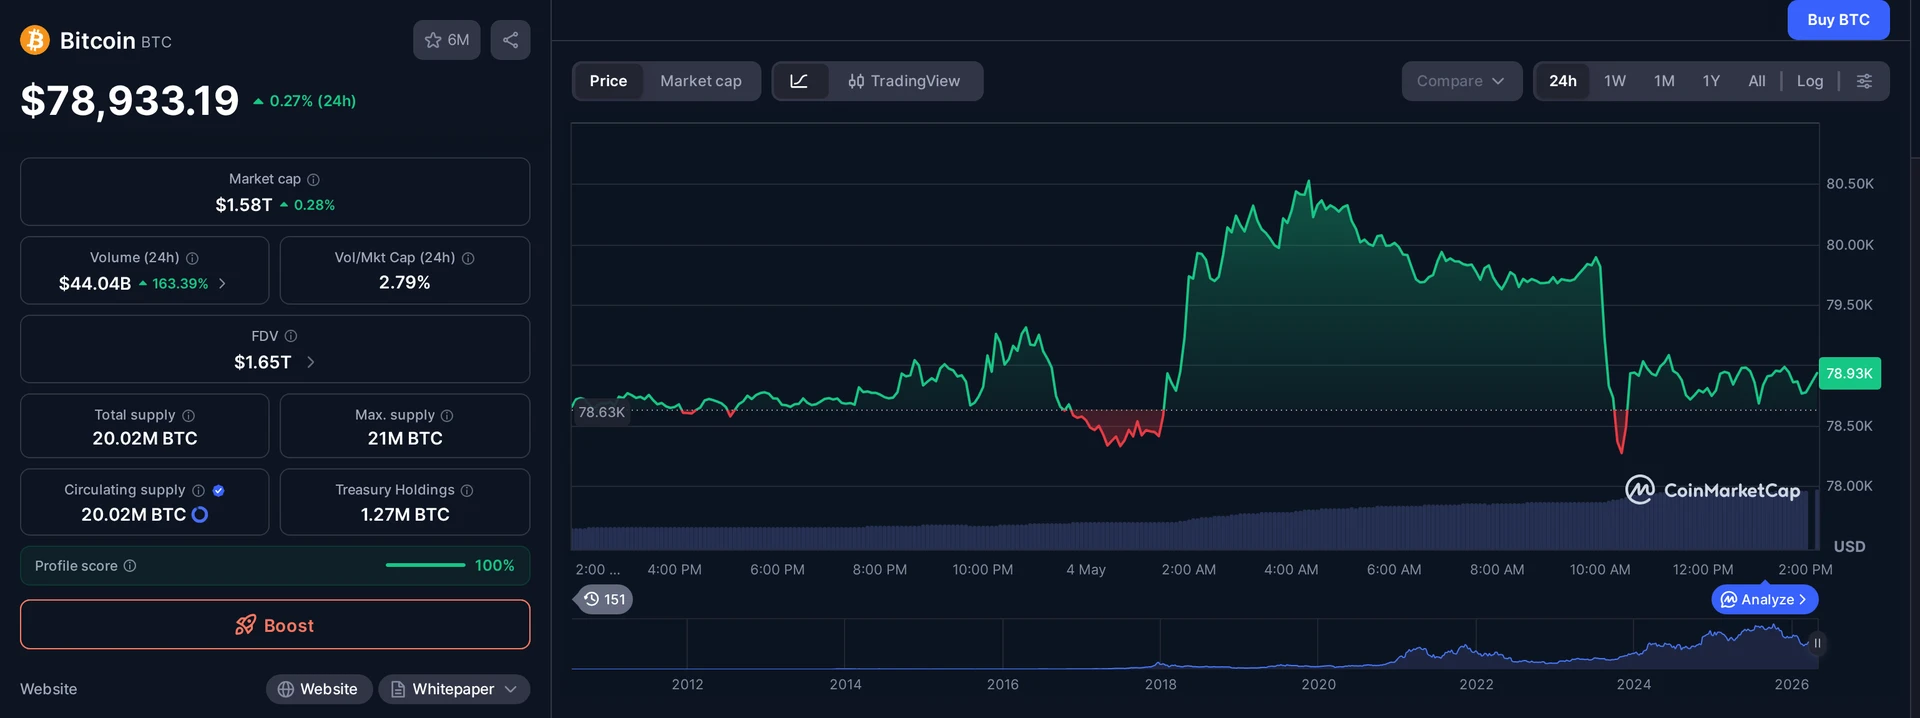Open Analyze AI button
The width and height of the screenshot is (1920, 718).
[1764, 599]
